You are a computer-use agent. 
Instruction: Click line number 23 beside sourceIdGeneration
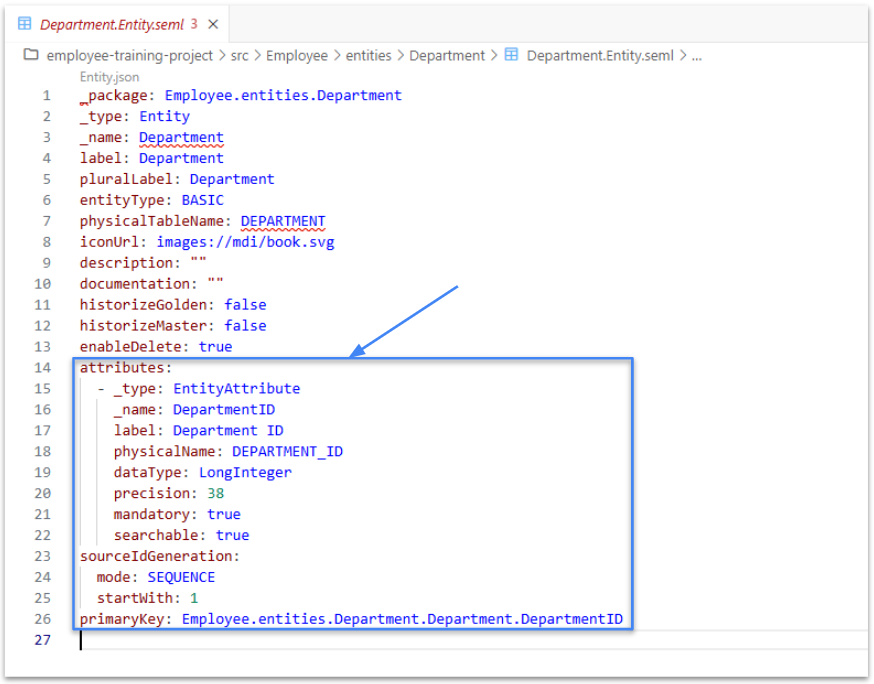tap(42, 556)
